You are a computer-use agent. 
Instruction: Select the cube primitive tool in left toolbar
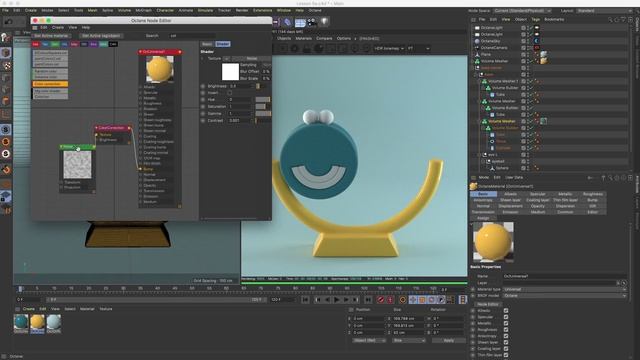(6, 53)
